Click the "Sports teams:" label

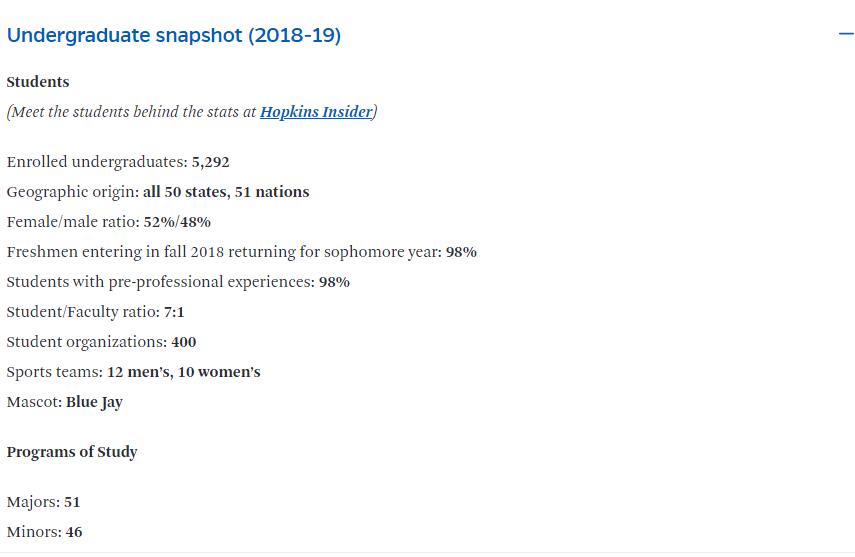tap(55, 372)
